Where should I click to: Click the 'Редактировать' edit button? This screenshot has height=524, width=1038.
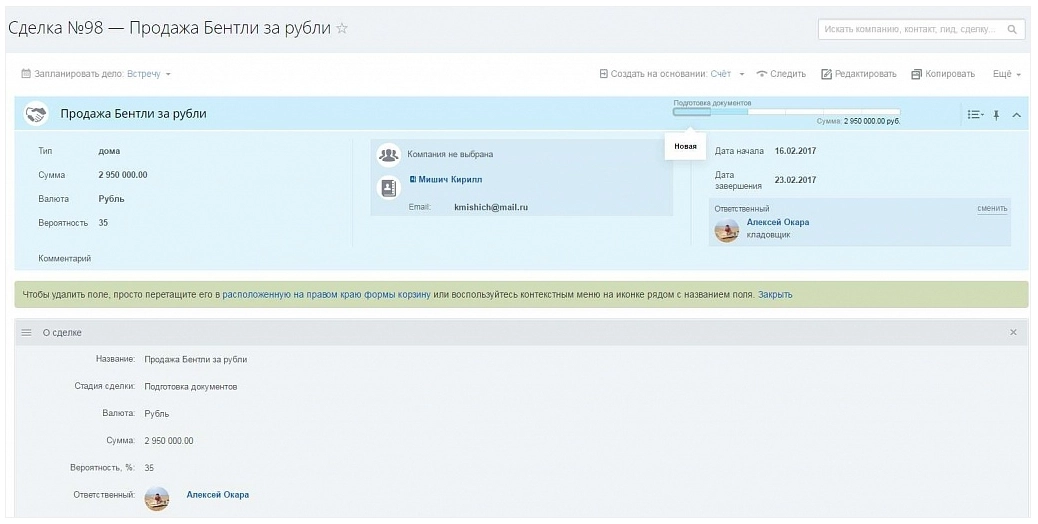(859, 74)
